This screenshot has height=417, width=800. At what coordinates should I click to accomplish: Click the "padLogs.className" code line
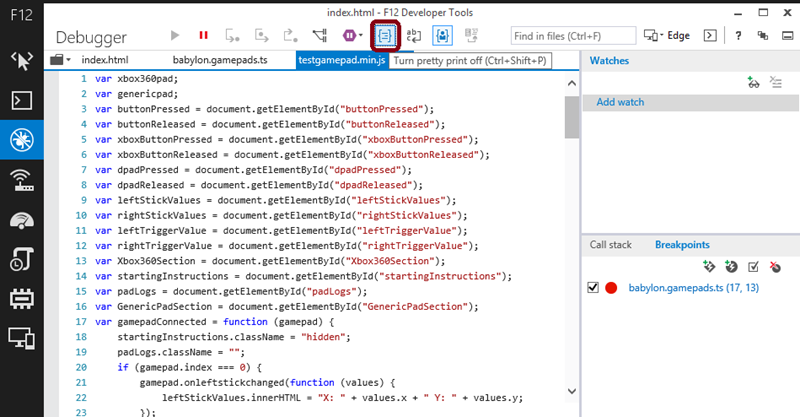181,353
